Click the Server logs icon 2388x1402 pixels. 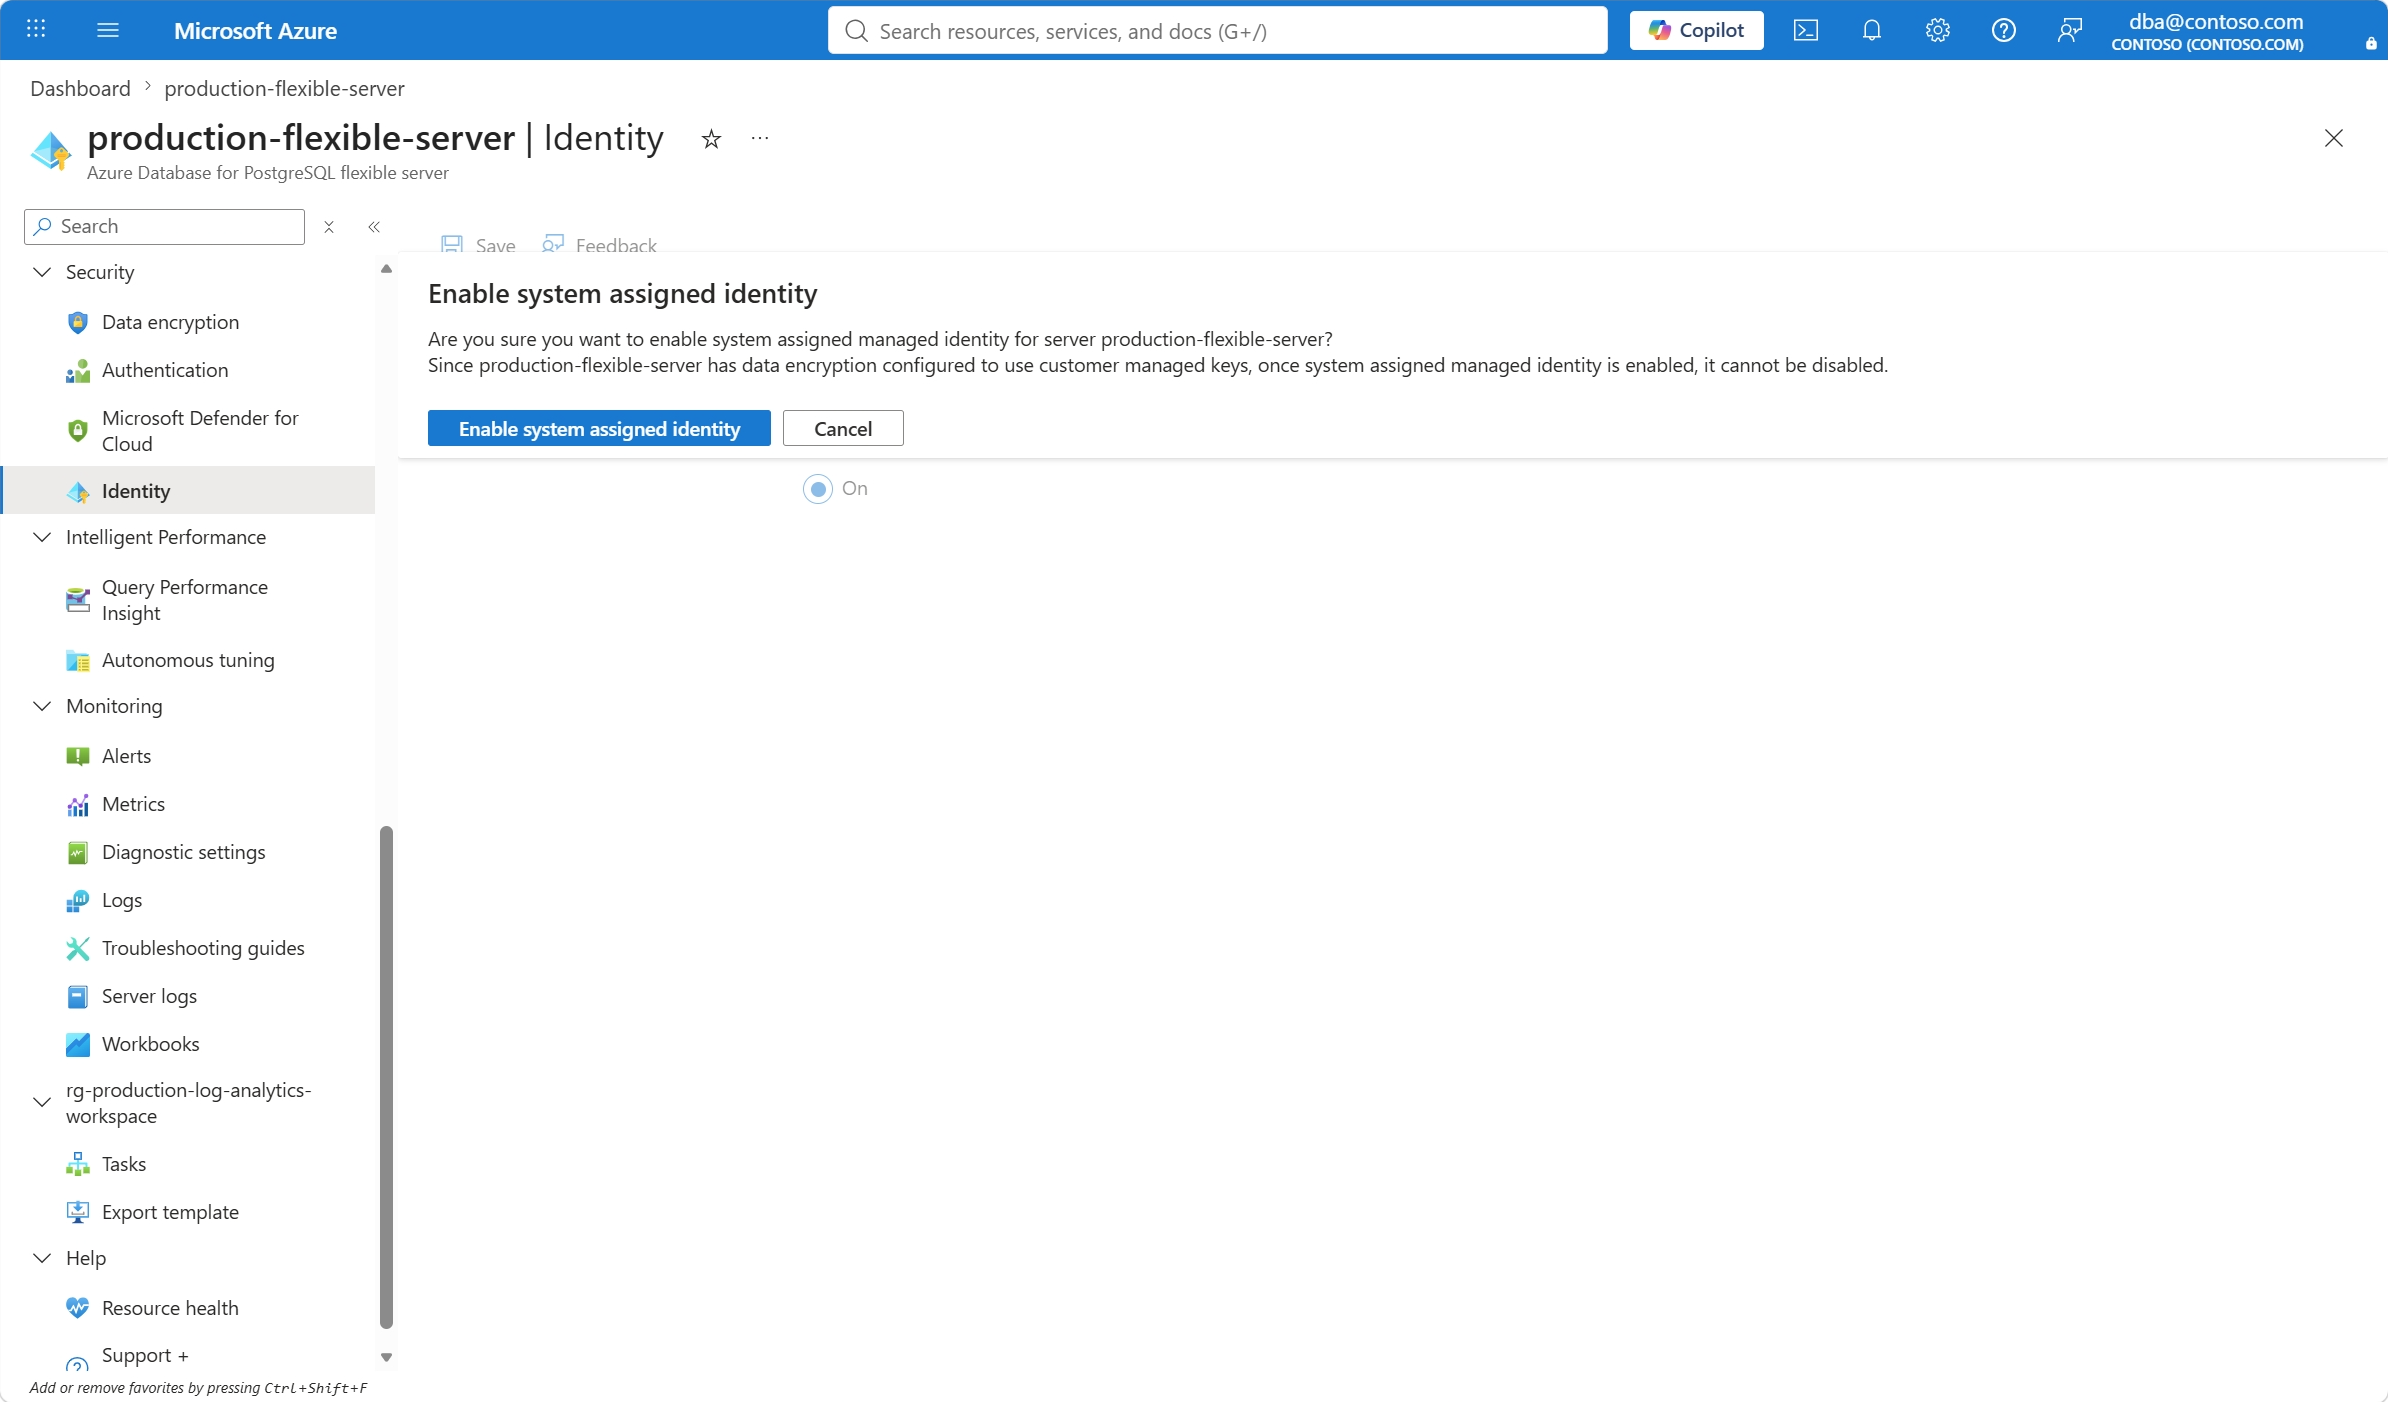[78, 996]
